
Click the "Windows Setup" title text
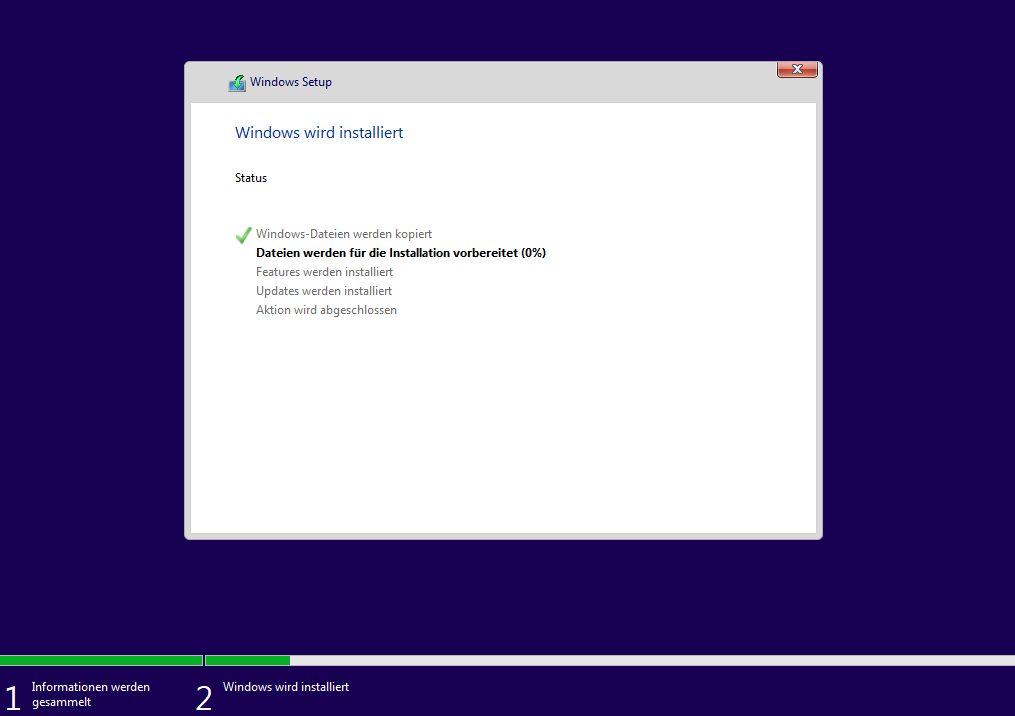291,82
